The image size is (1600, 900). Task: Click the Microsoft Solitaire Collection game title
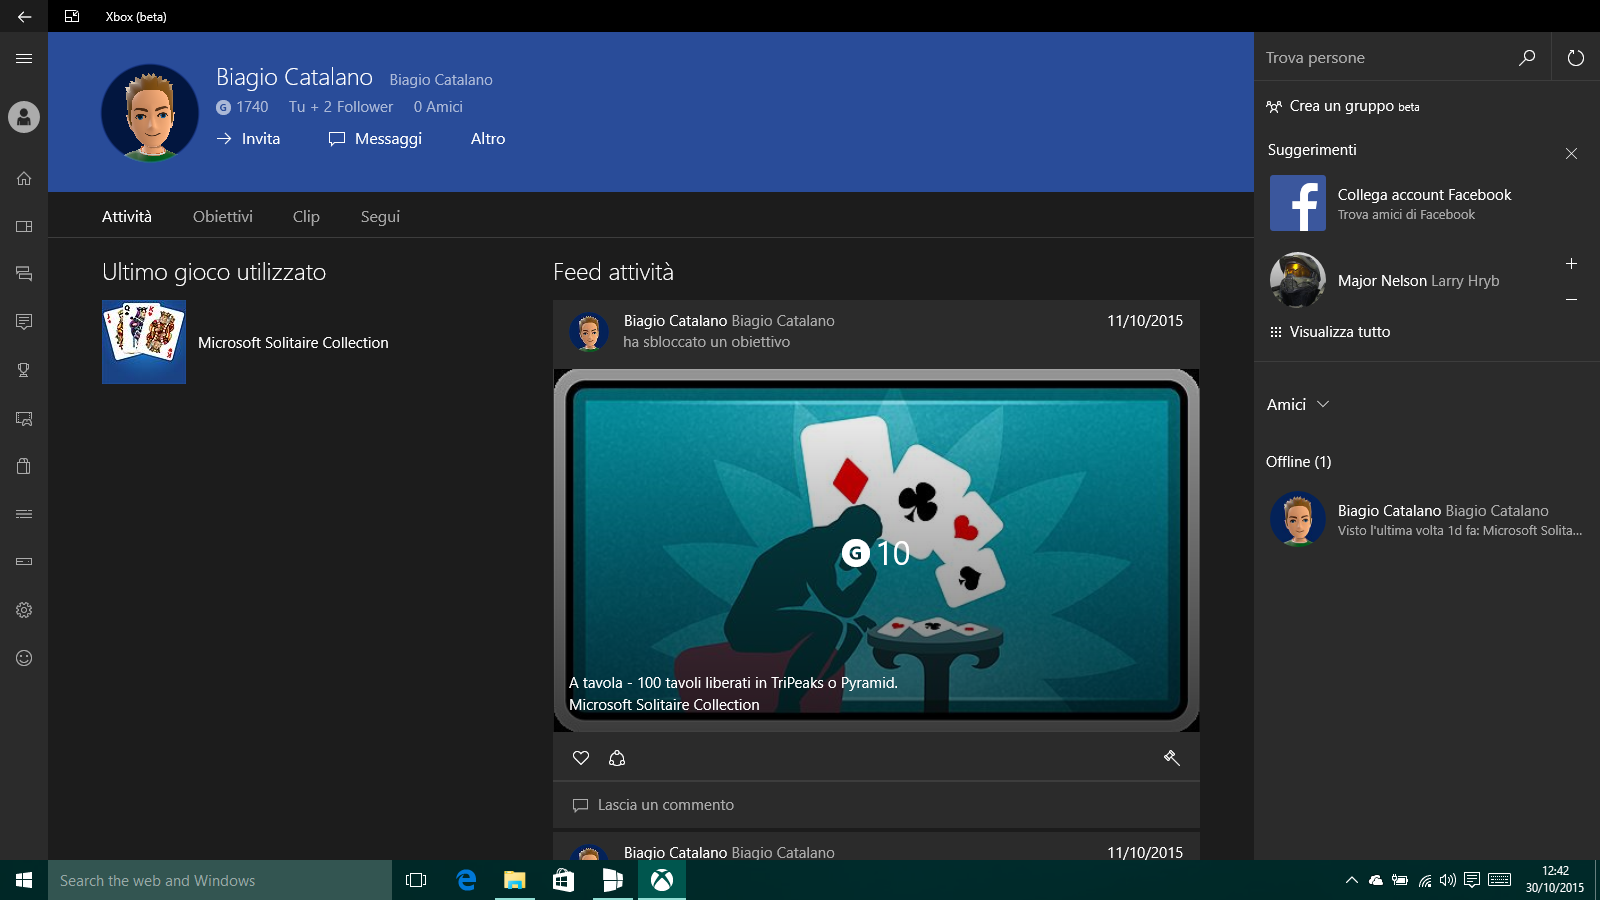point(293,342)
